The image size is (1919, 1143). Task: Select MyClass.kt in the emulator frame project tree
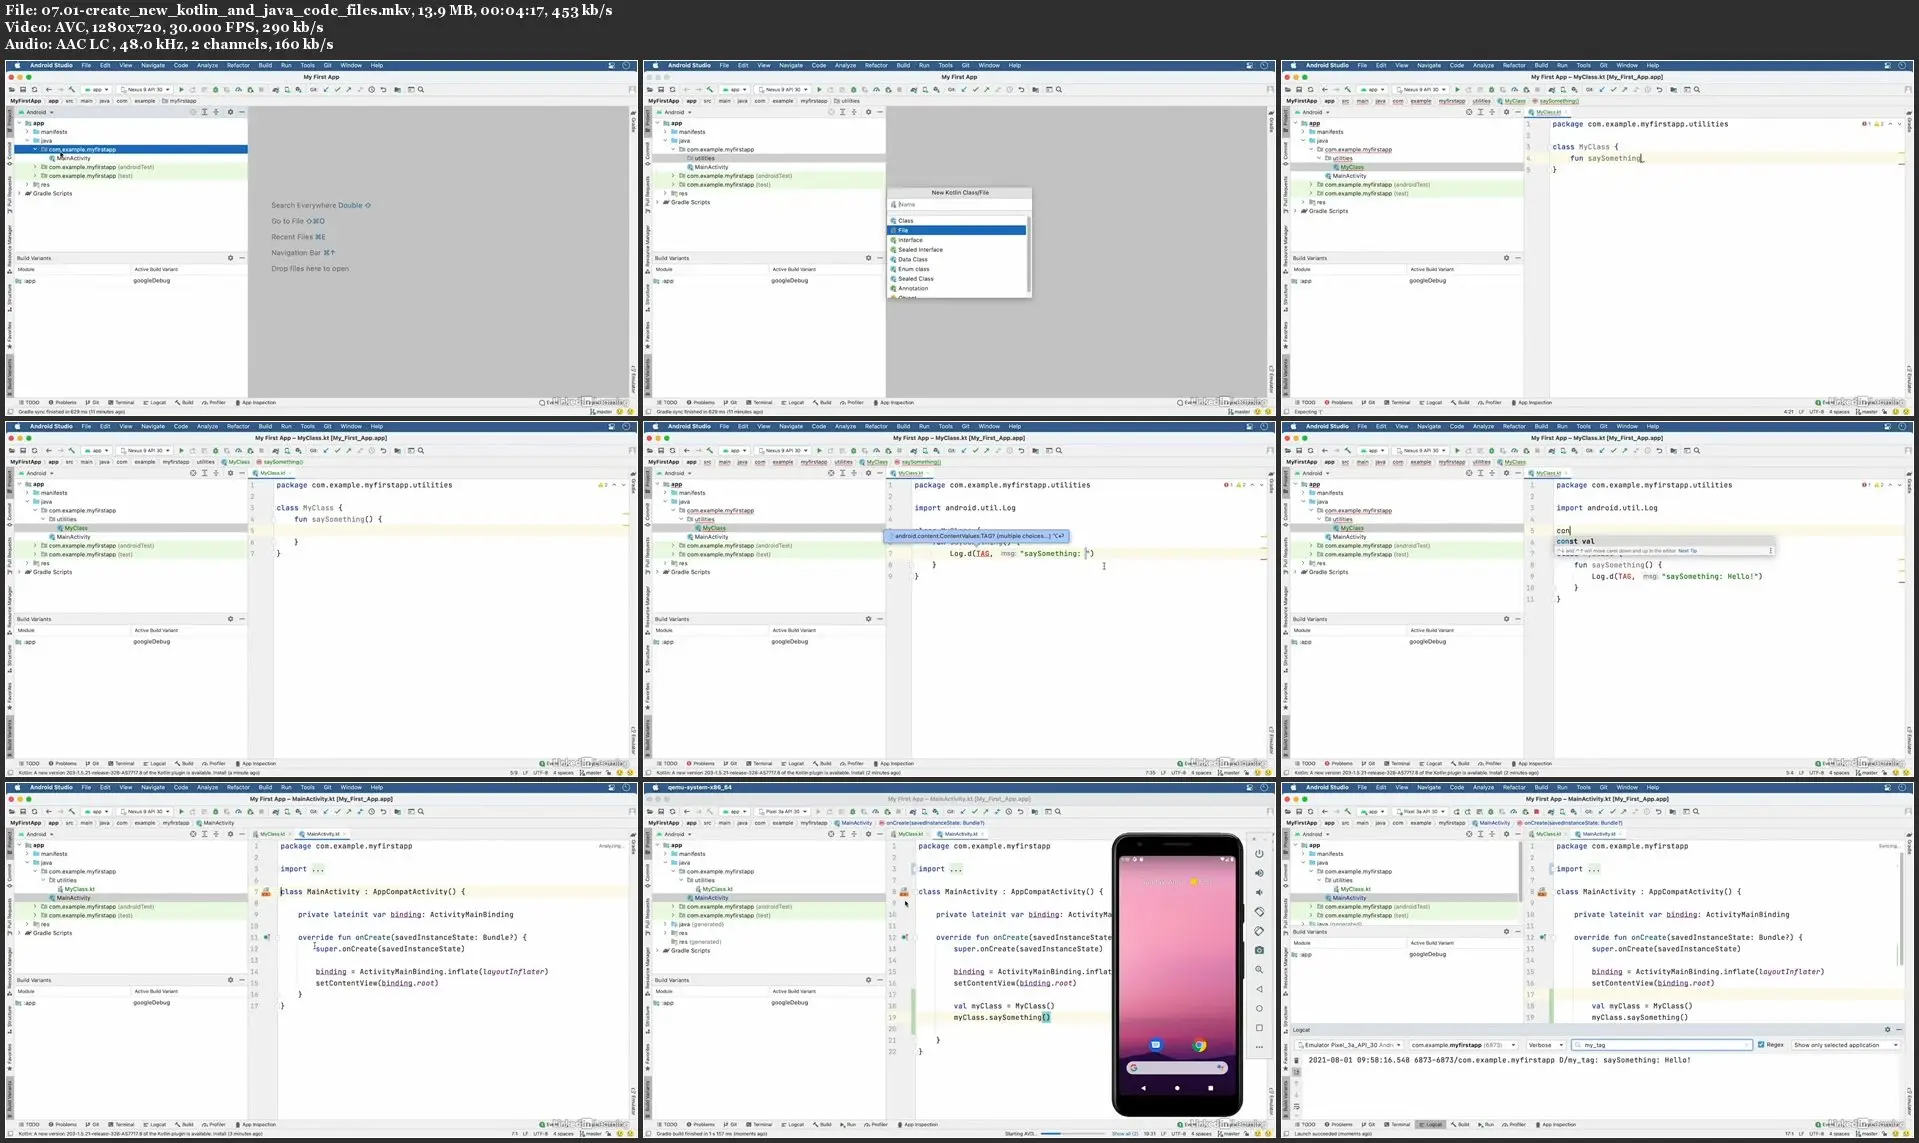tap(717, 889)
